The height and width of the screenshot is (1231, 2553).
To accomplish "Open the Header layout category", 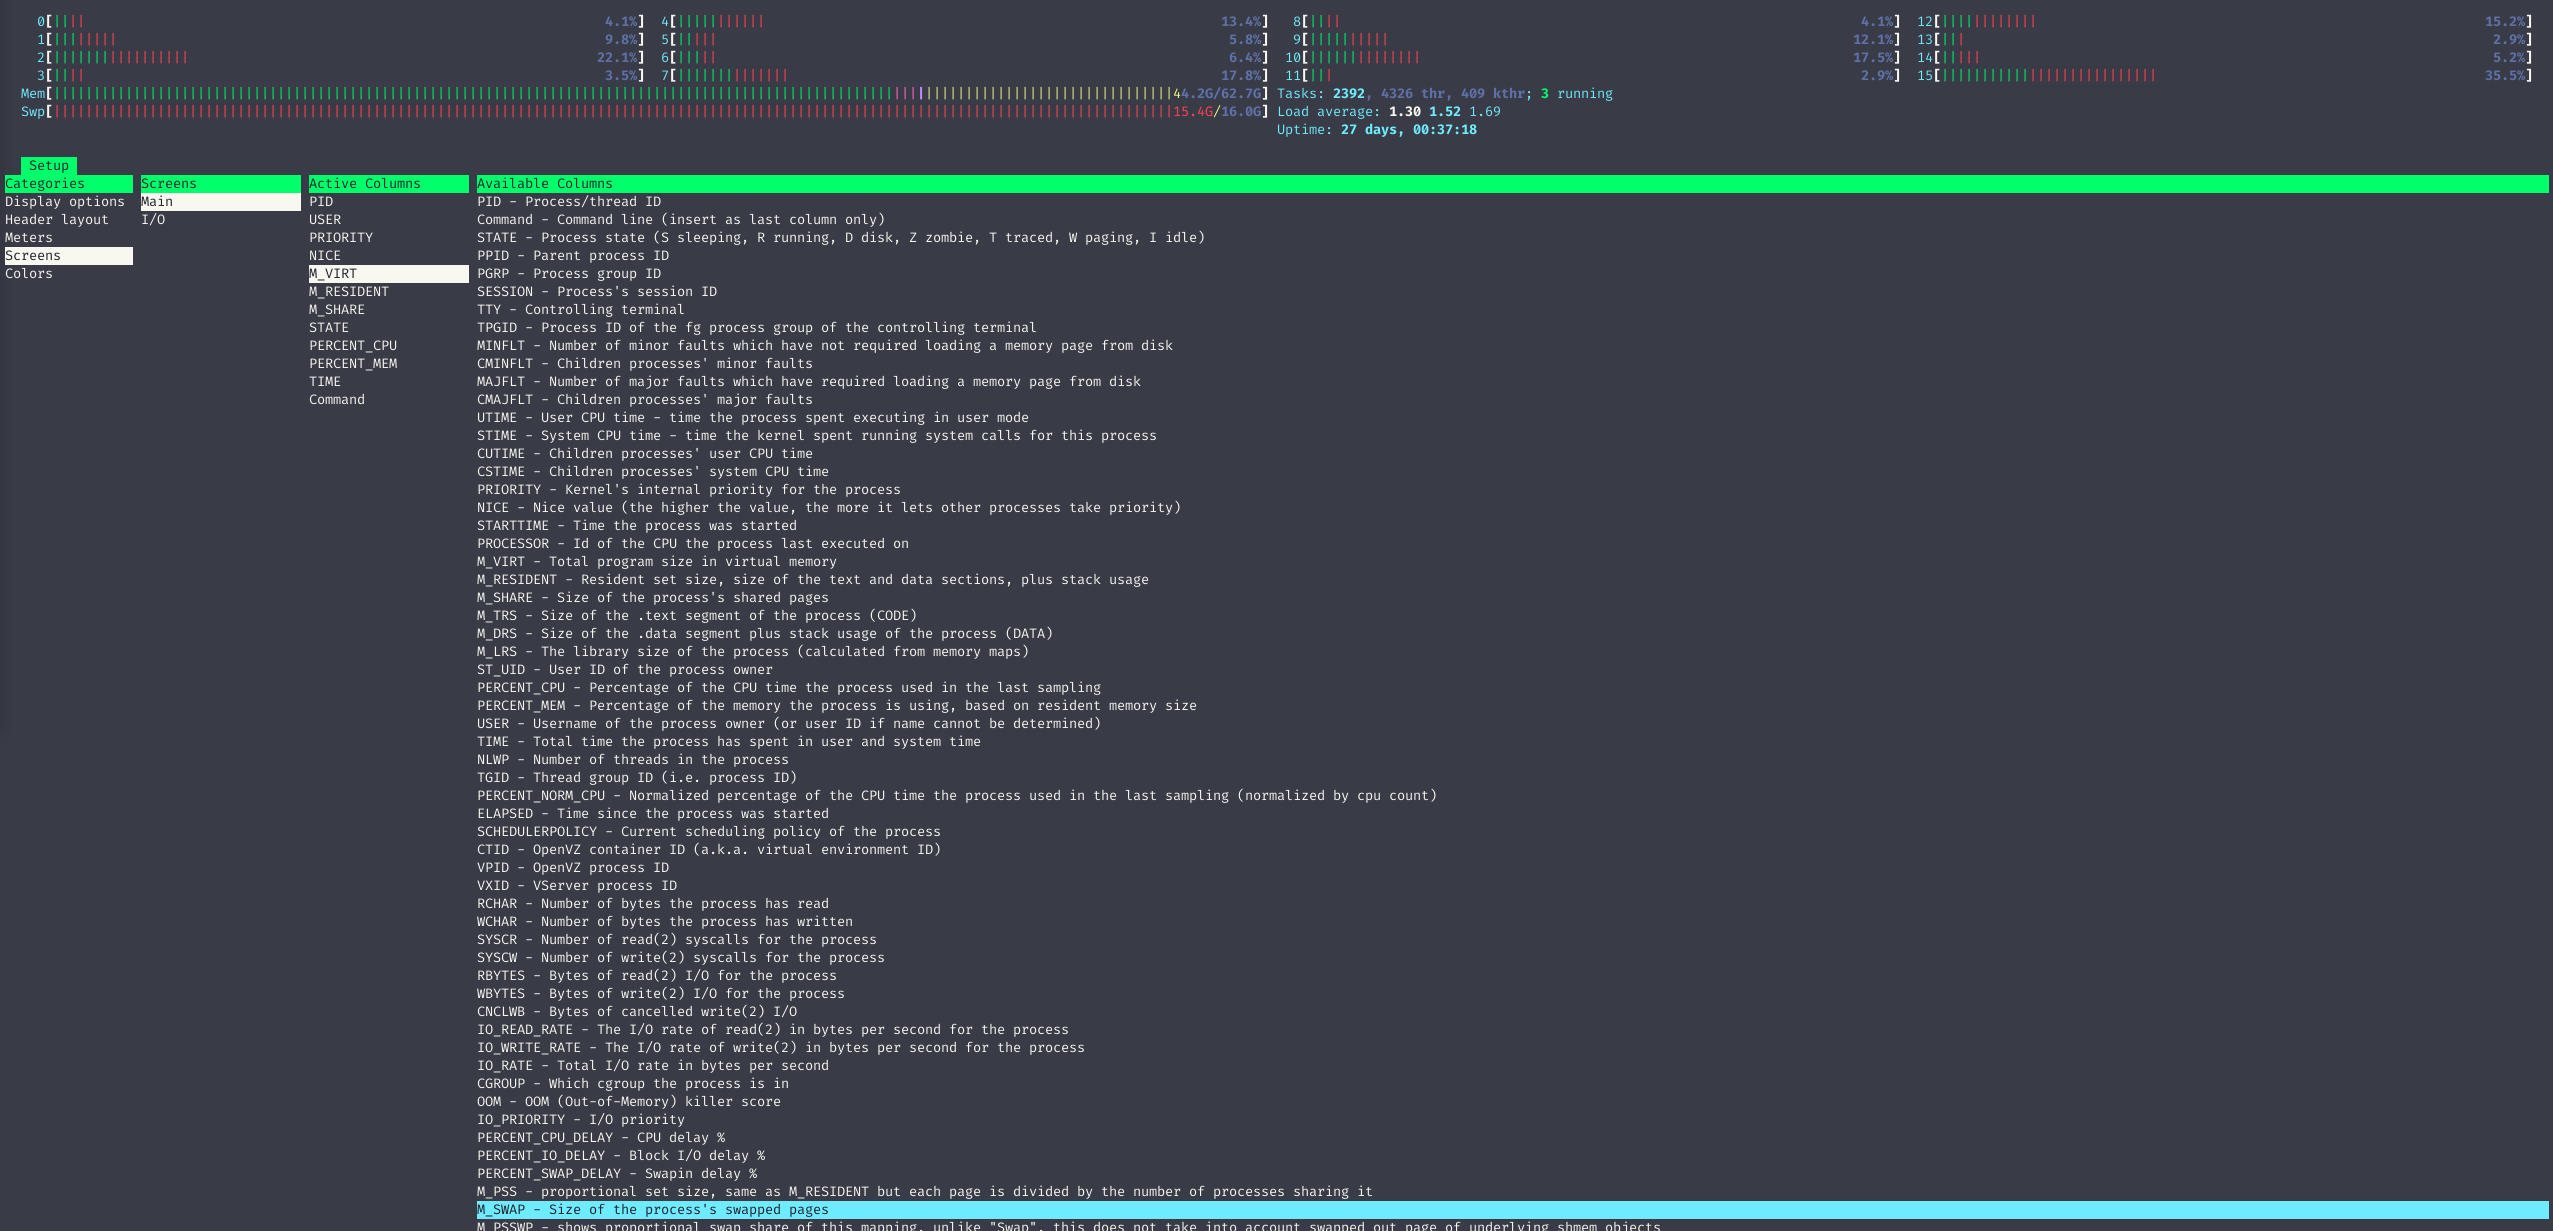I will coord(57,220).
